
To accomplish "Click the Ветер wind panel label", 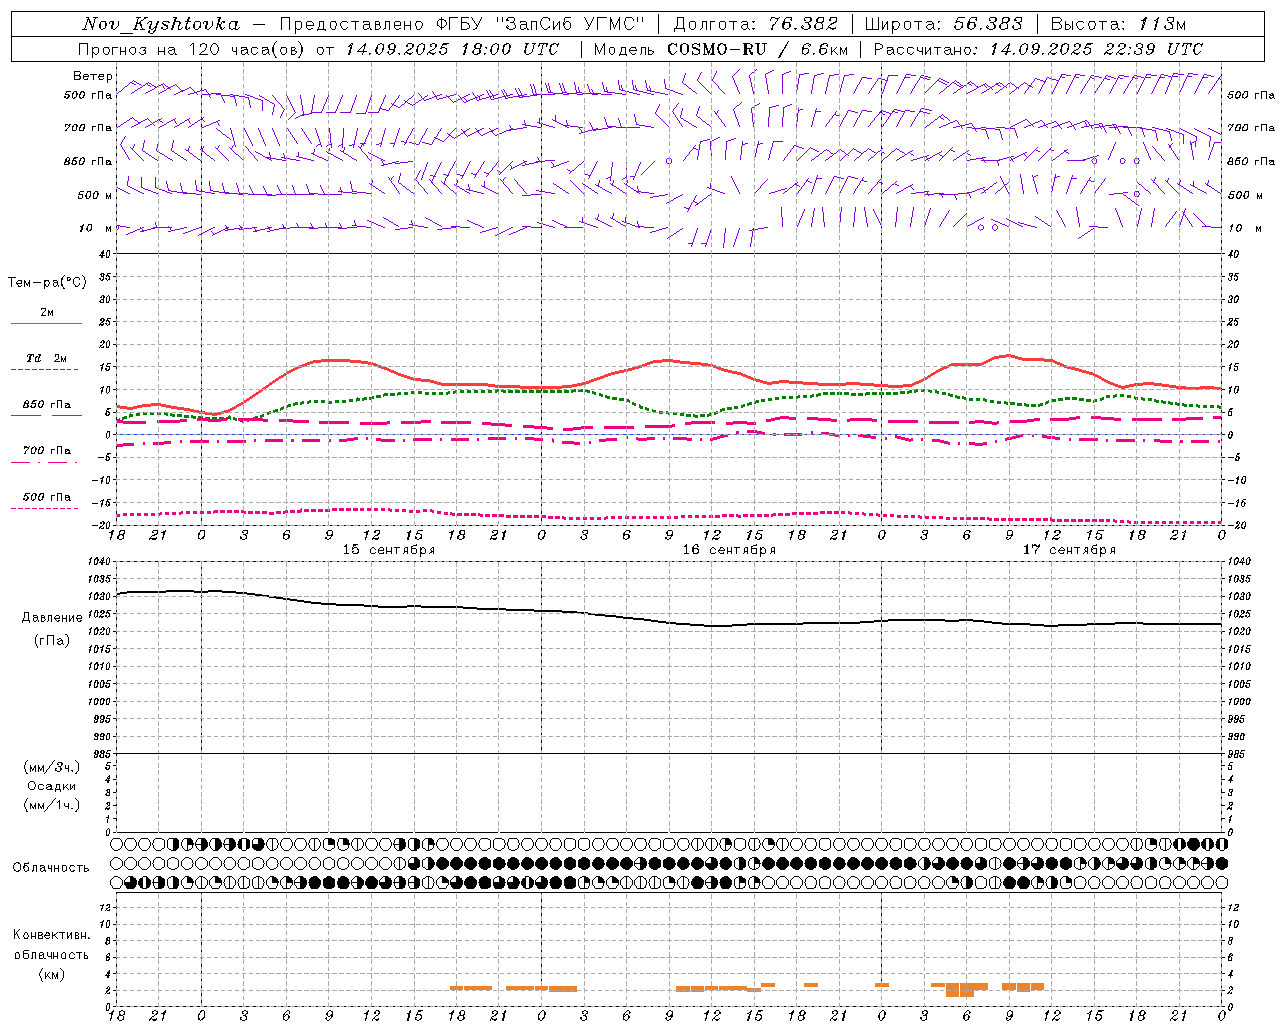I will [x=93, y=76].
